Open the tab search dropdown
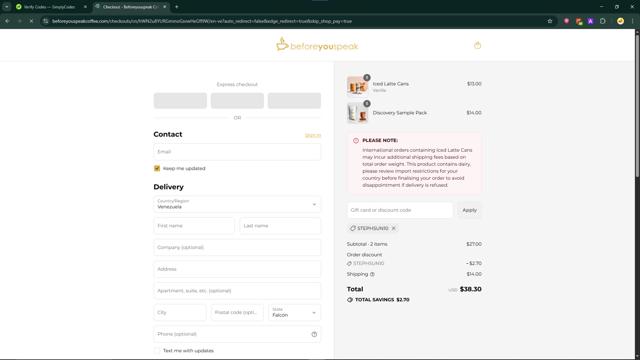The height and width of the screenshot is (360, 640). [7, 7]
